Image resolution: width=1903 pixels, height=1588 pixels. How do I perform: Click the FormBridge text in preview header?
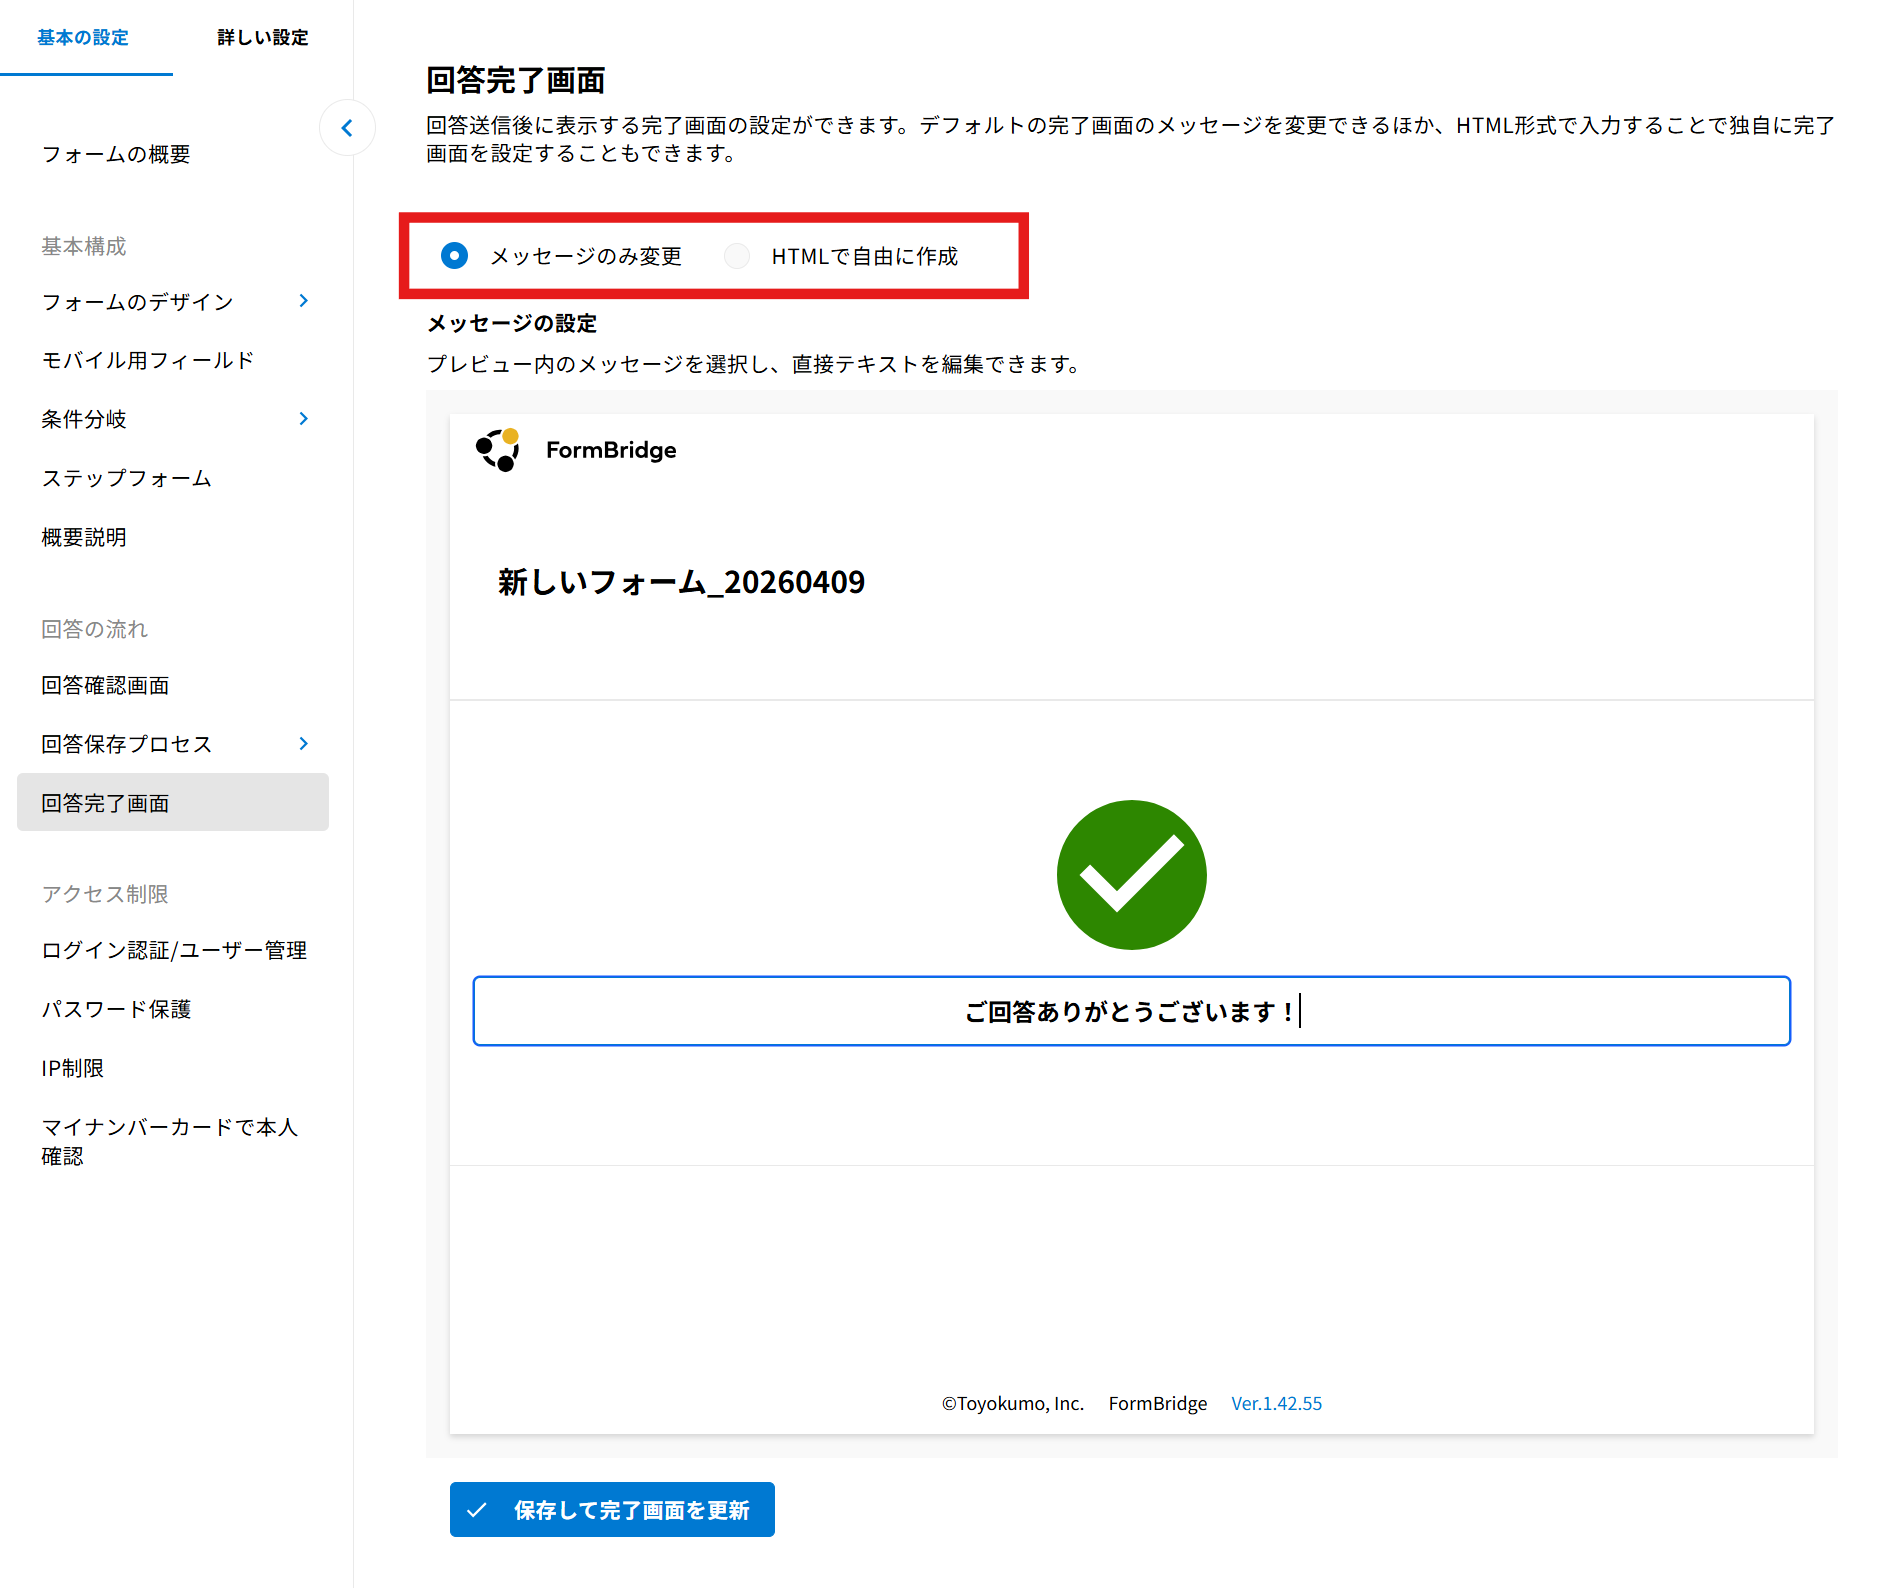(x=611, y=450)
